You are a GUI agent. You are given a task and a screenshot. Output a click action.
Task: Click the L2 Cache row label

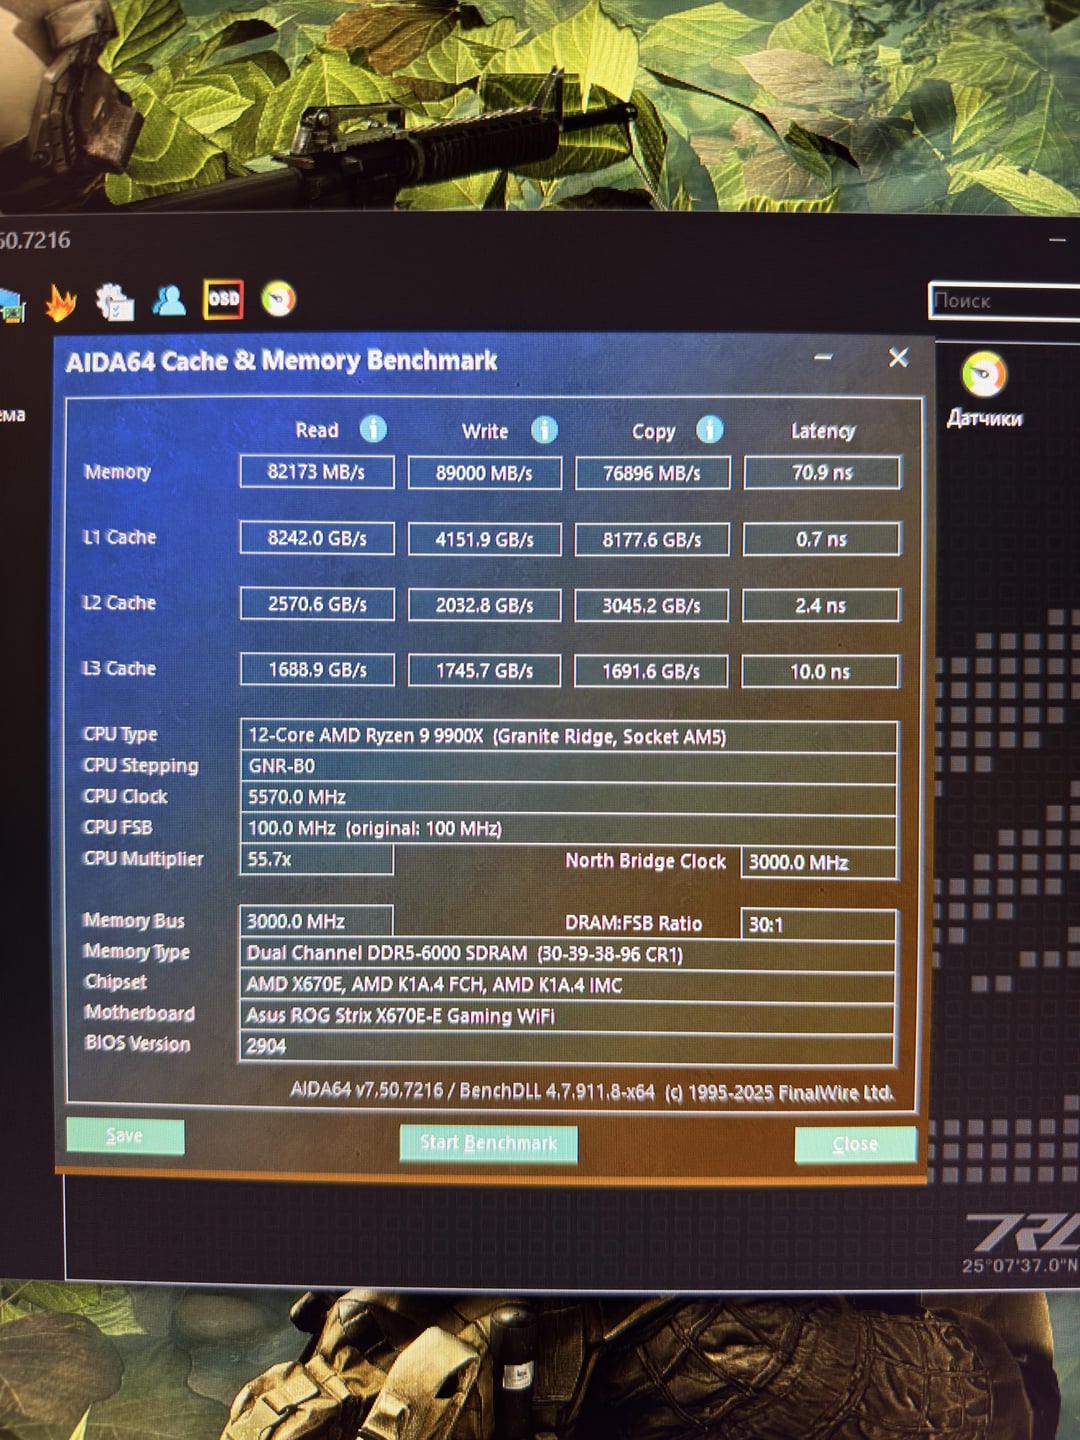point(119,603)
